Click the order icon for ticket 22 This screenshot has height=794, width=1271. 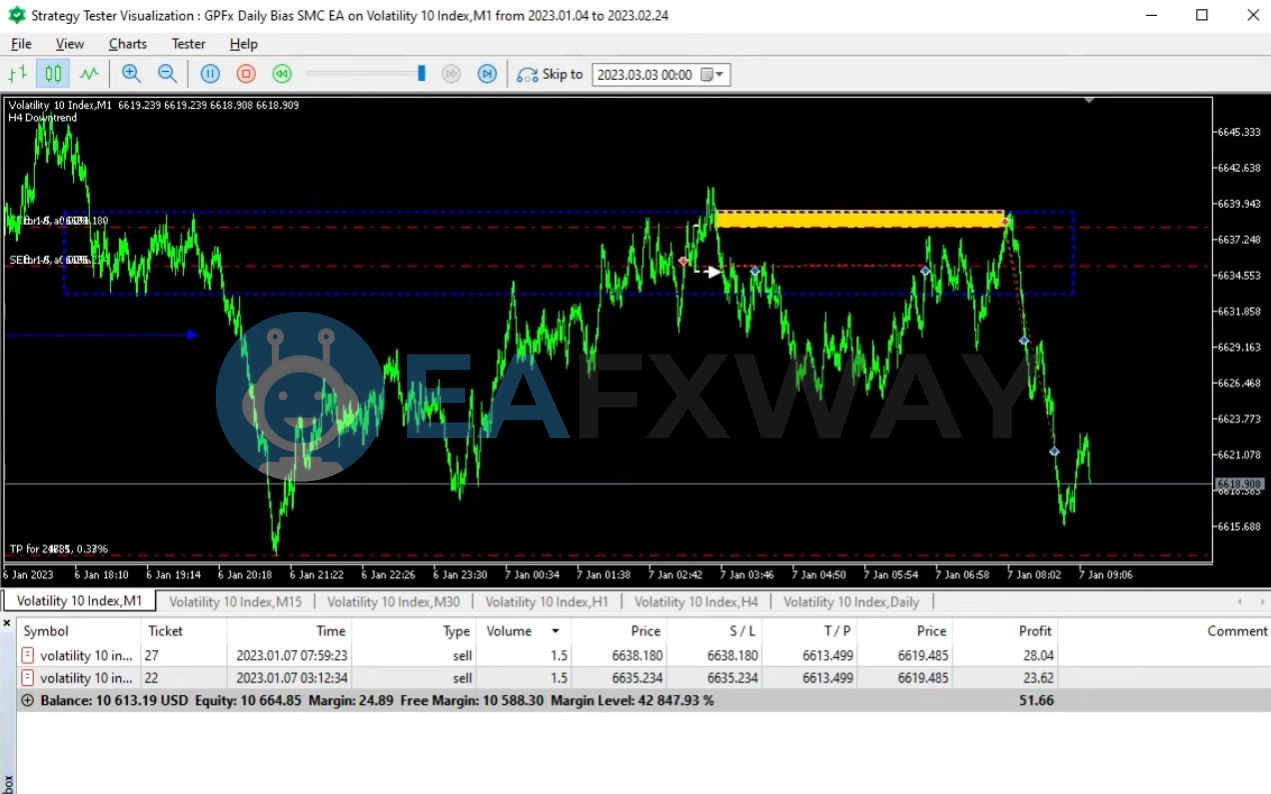[28, 678]
